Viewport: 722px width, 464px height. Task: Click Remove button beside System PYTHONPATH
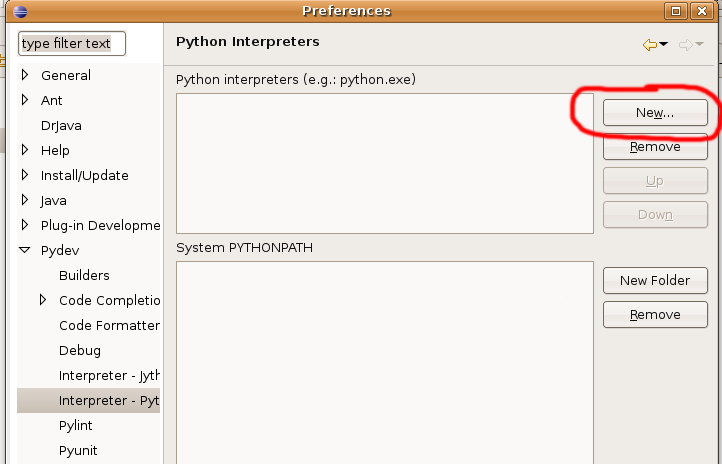point(655,315)
